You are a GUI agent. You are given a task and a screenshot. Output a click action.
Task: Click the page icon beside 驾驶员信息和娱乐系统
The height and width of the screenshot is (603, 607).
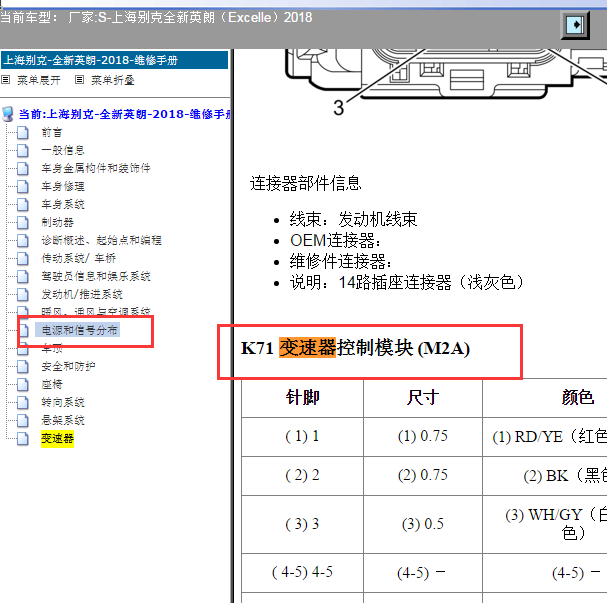(x=23, y=276)
